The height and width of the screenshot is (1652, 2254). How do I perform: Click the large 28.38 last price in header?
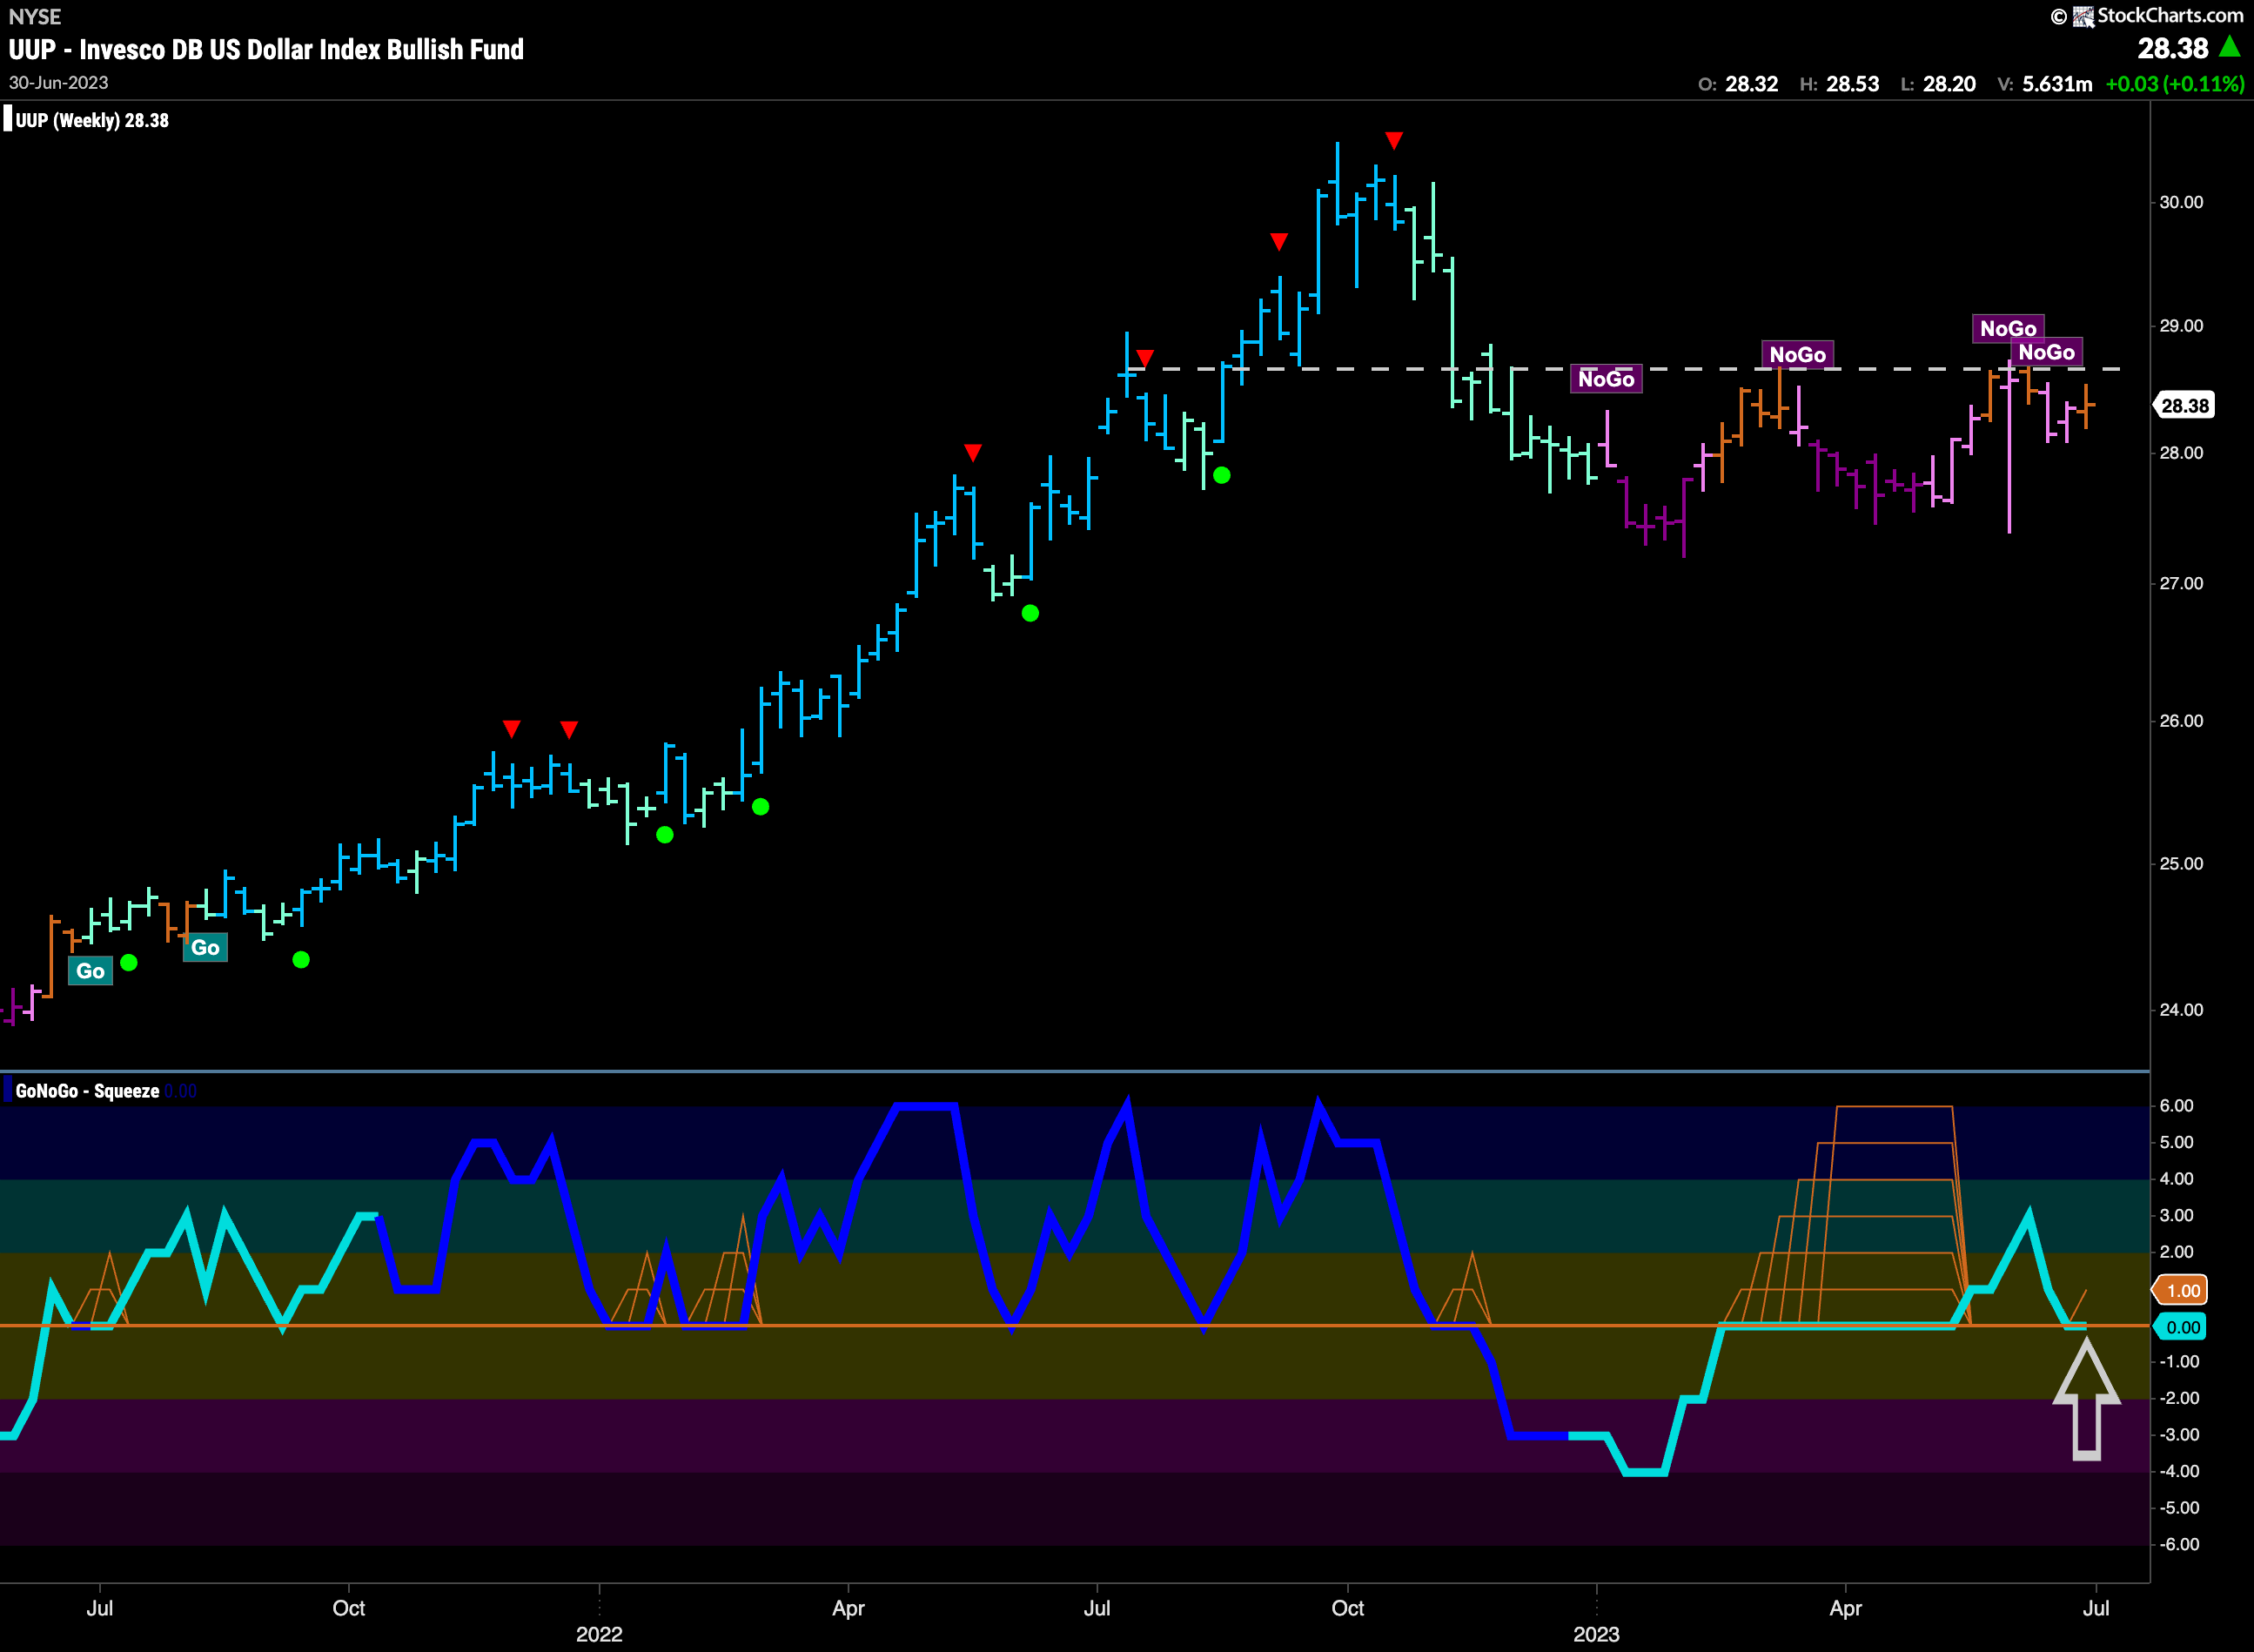click(x=2172, y=48)
